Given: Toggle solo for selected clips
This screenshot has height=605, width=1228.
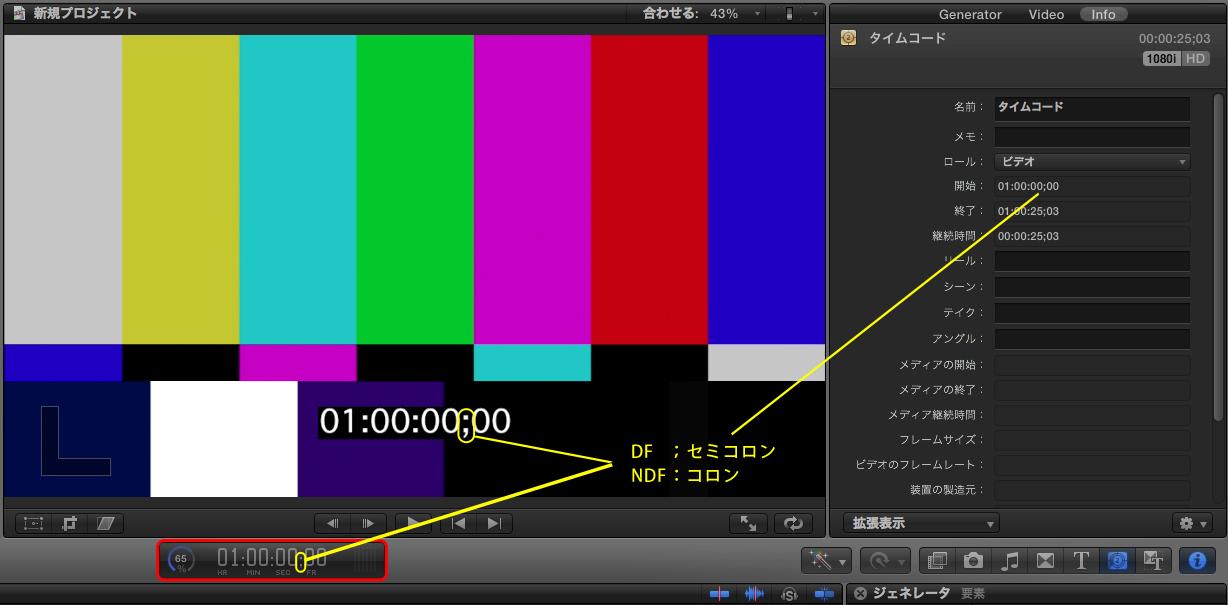Looking at the screenshot, I should point(789,594).
